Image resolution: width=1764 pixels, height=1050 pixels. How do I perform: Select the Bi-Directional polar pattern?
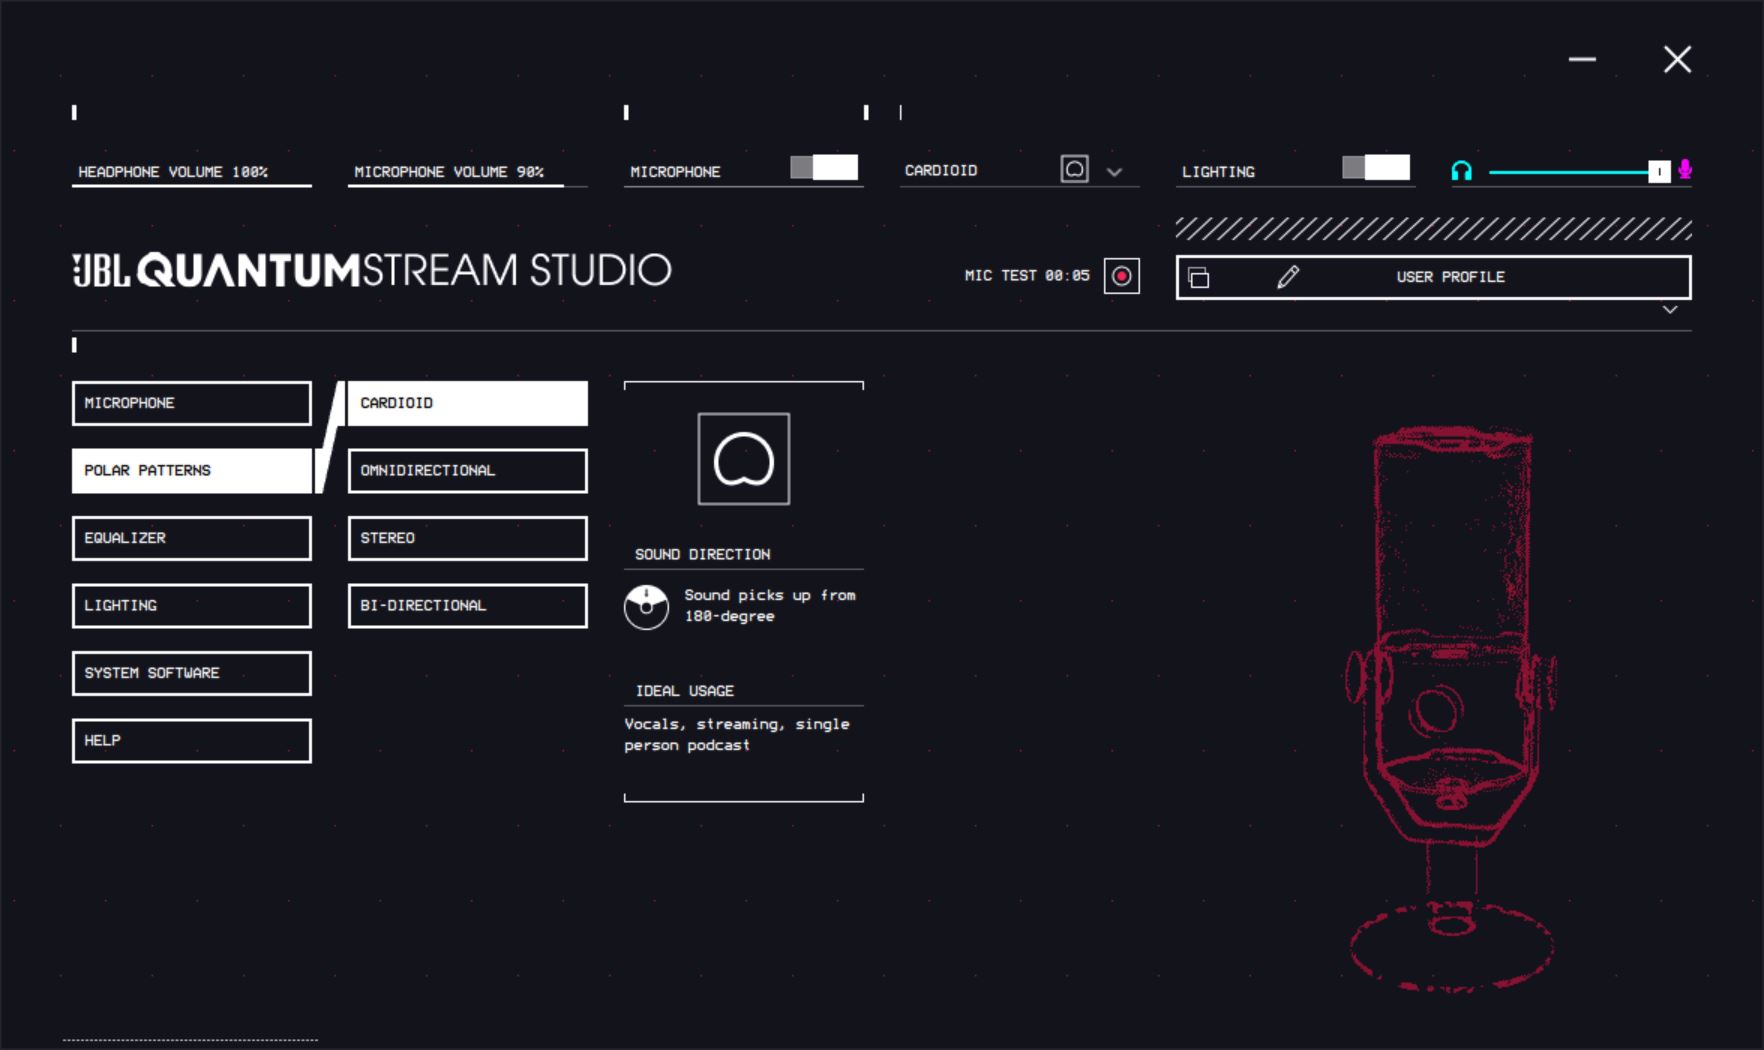point(468,606)
